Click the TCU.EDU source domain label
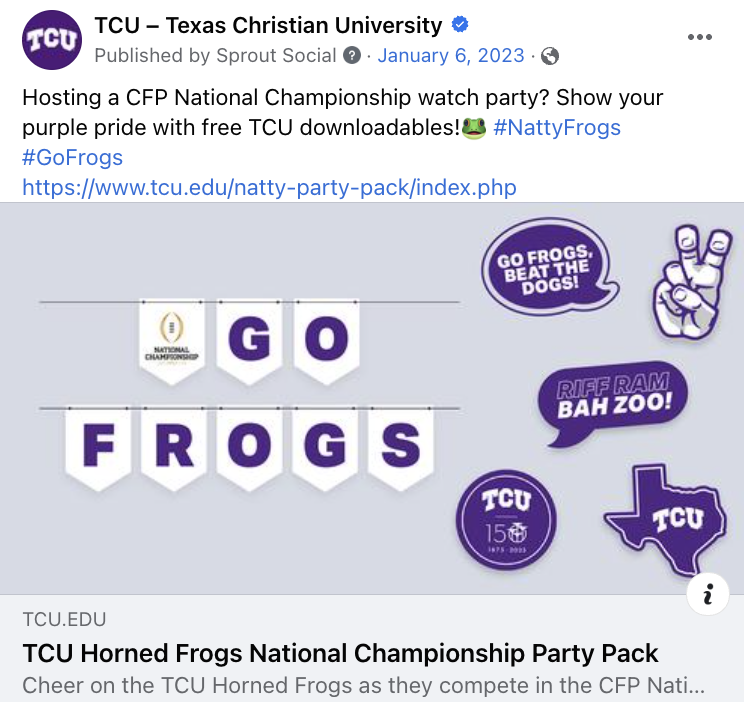The width and height of the screenshot is (744, 702). [x=64, y=620]
